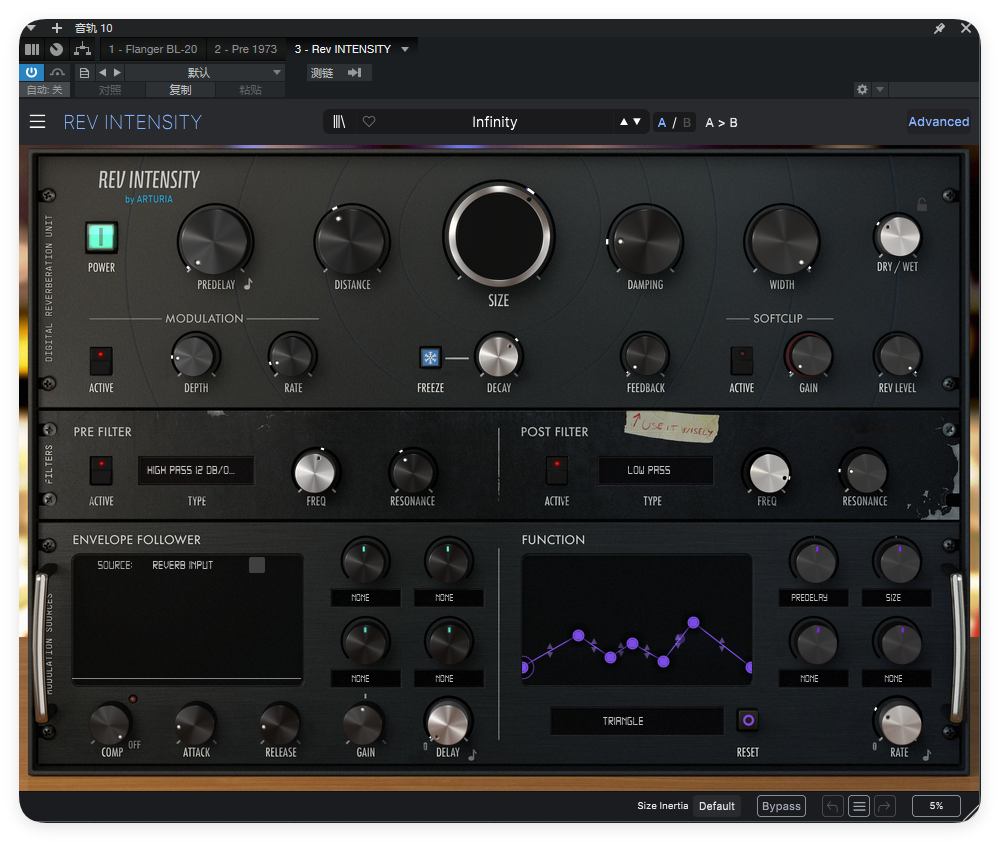Click the round dial icon left of insert tabs
This screenshot has height=842, width=1000.
point(57,49)
